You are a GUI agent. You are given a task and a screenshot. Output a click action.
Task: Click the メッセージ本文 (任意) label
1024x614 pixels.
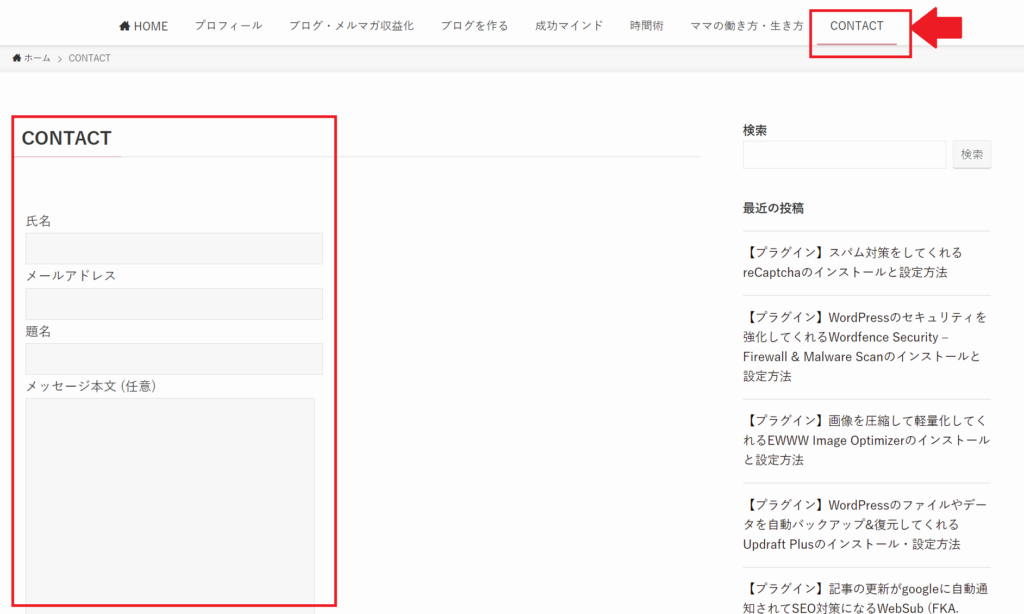click(91, 386)
